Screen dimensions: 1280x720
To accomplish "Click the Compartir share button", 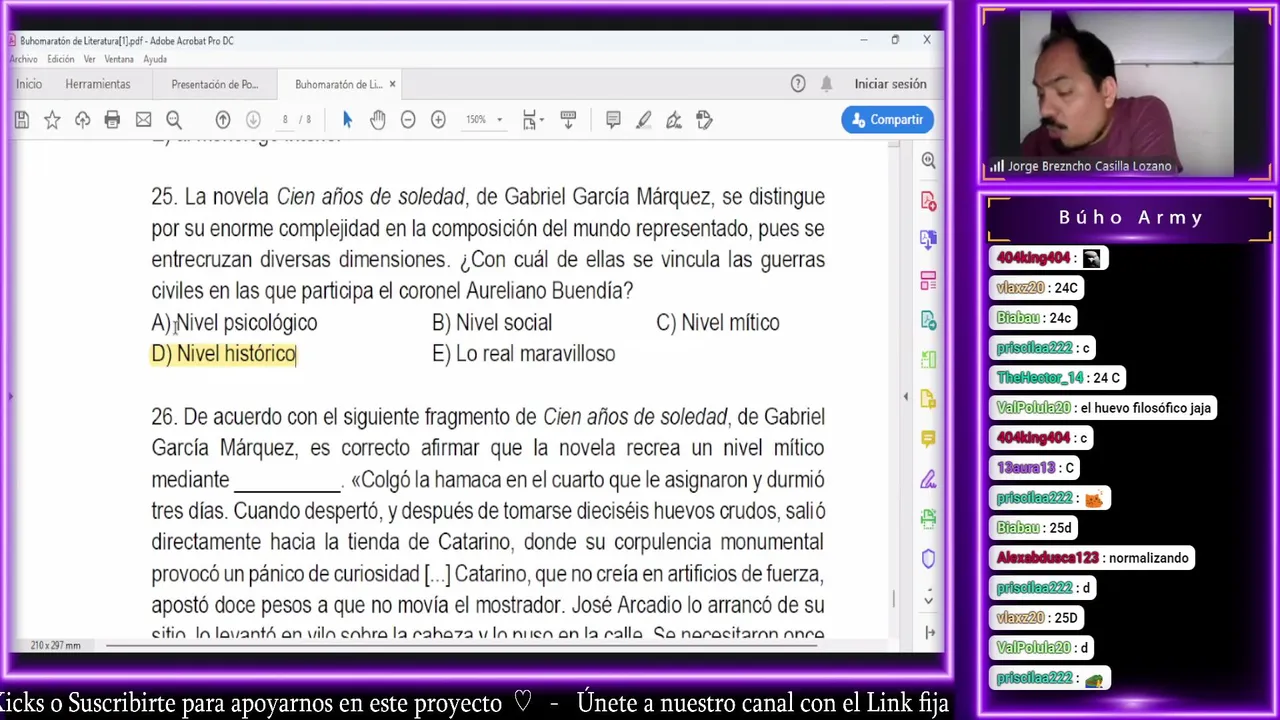I will point(887,120).
